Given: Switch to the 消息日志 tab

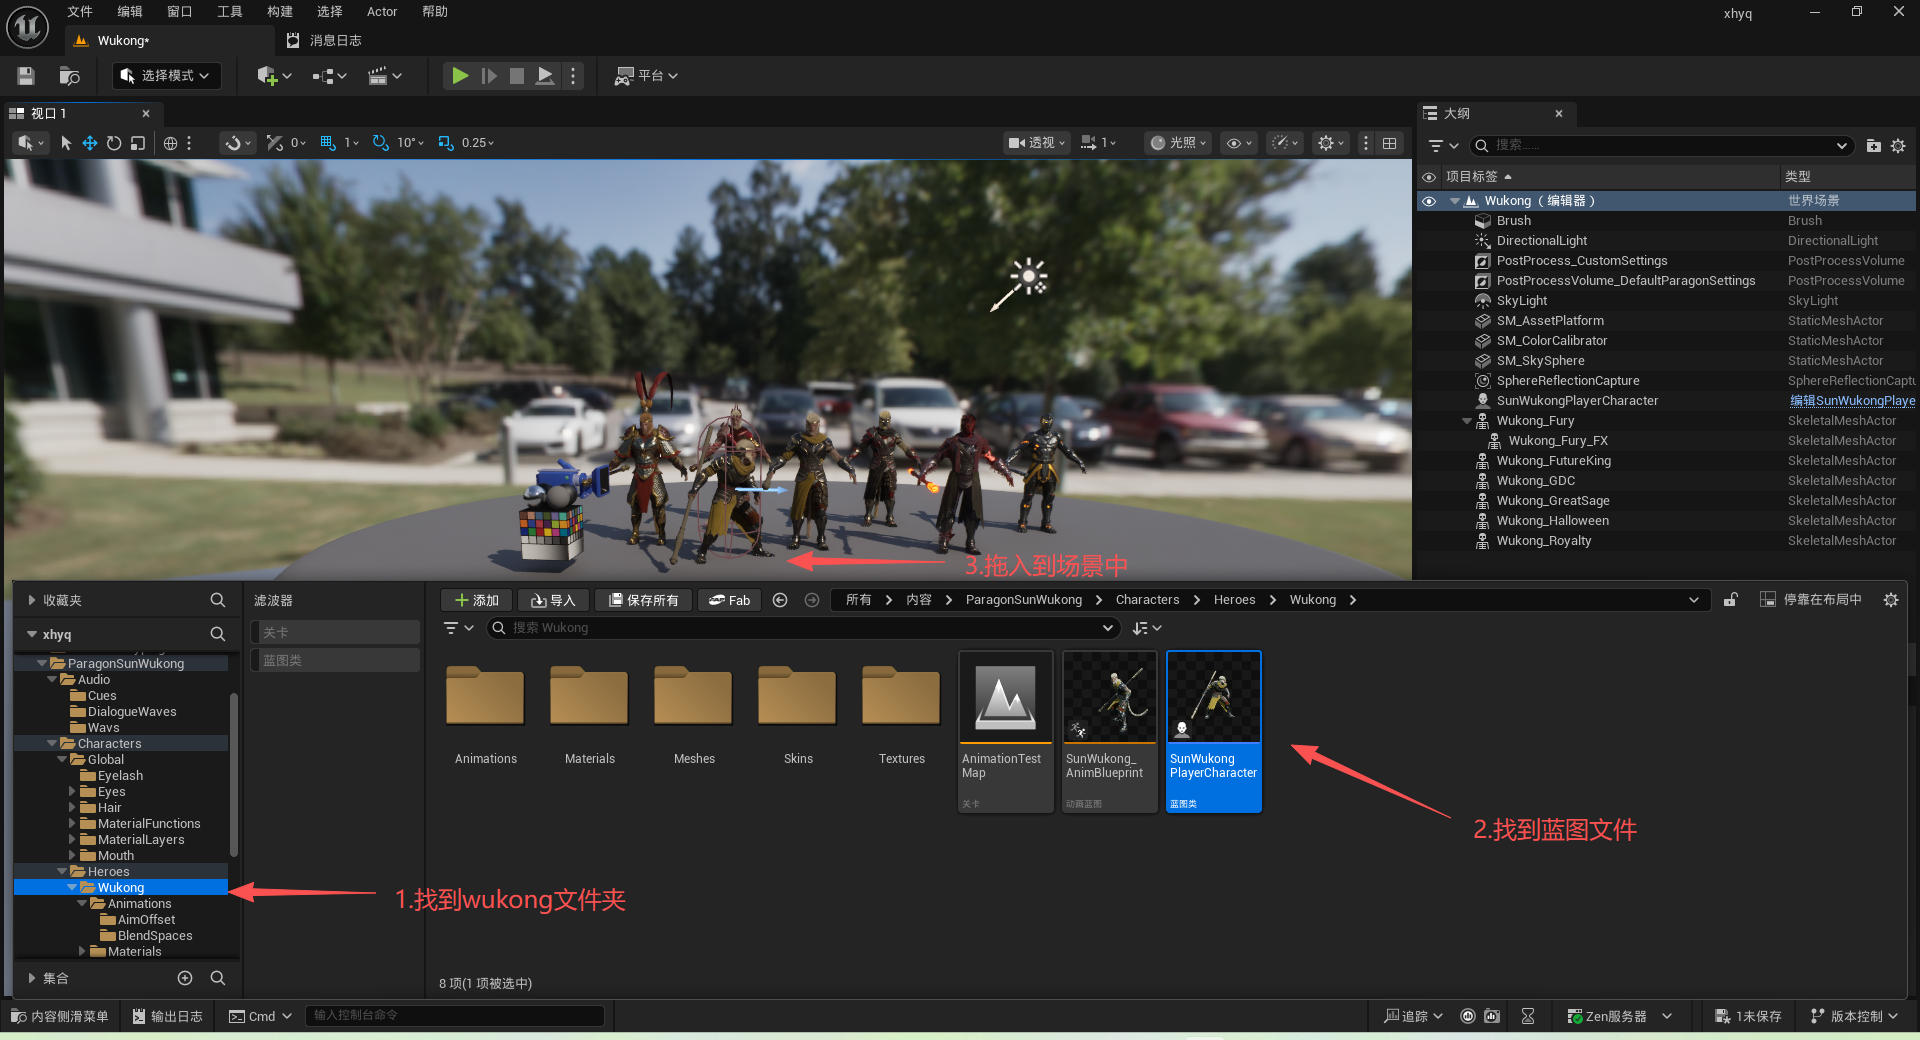Looking at the screenshot, I should (325, 41).
